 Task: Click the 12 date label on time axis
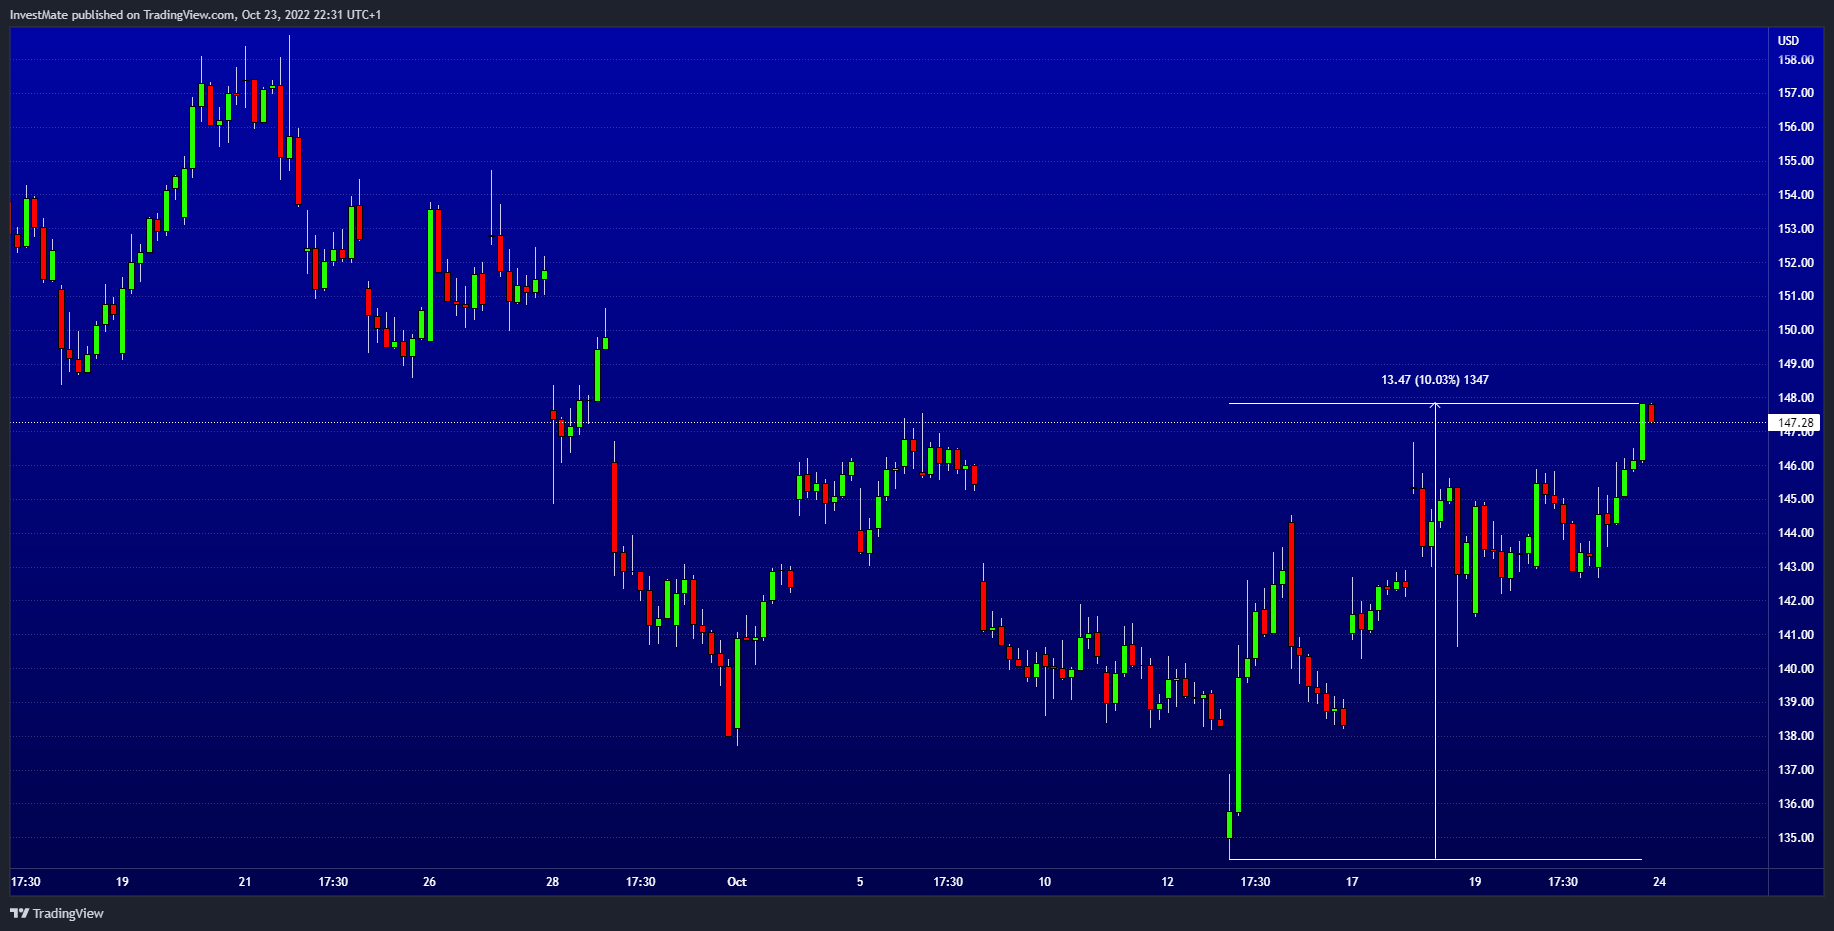pyautogui.click(x=1168, y=882)
